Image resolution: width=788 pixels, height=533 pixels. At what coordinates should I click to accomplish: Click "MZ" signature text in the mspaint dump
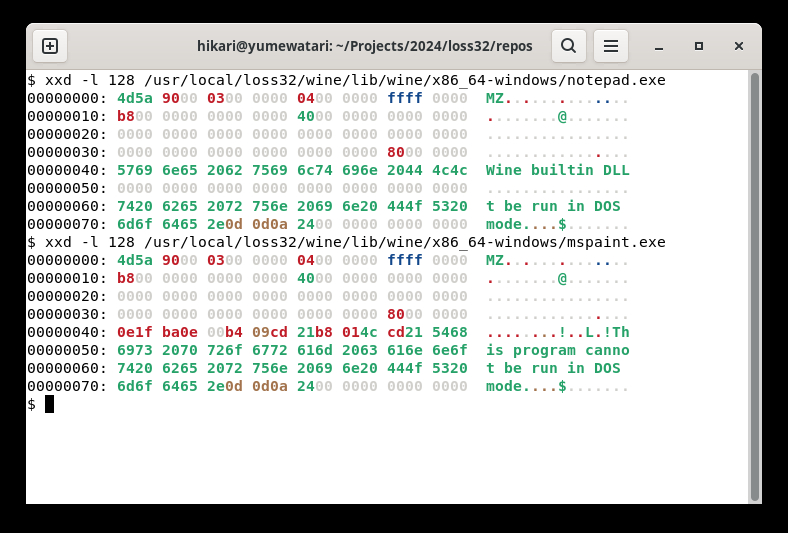[495, 260]
